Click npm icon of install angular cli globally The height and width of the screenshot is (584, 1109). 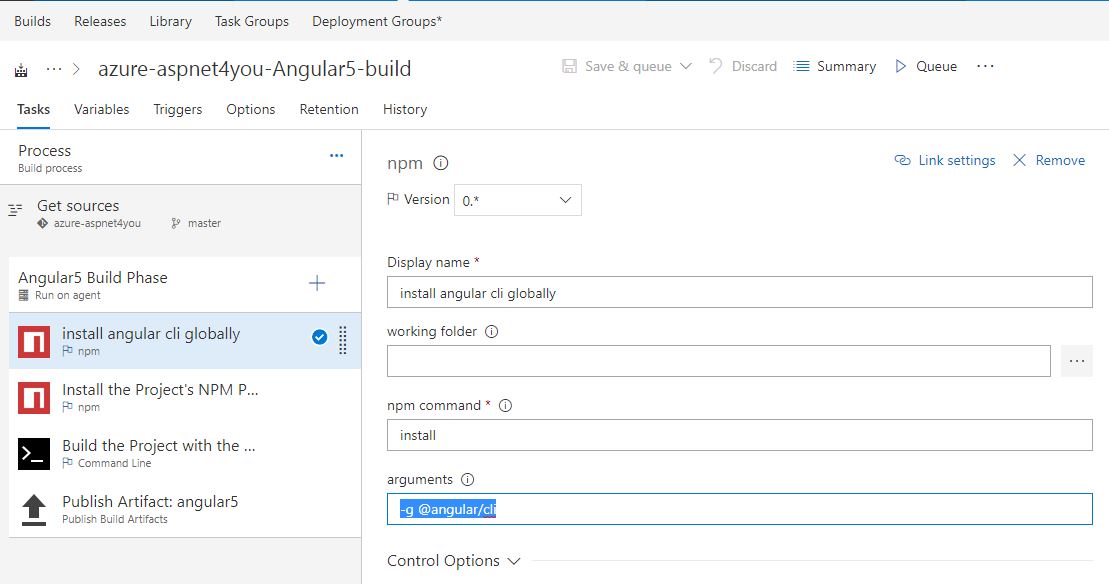click(x=34, y=341)
